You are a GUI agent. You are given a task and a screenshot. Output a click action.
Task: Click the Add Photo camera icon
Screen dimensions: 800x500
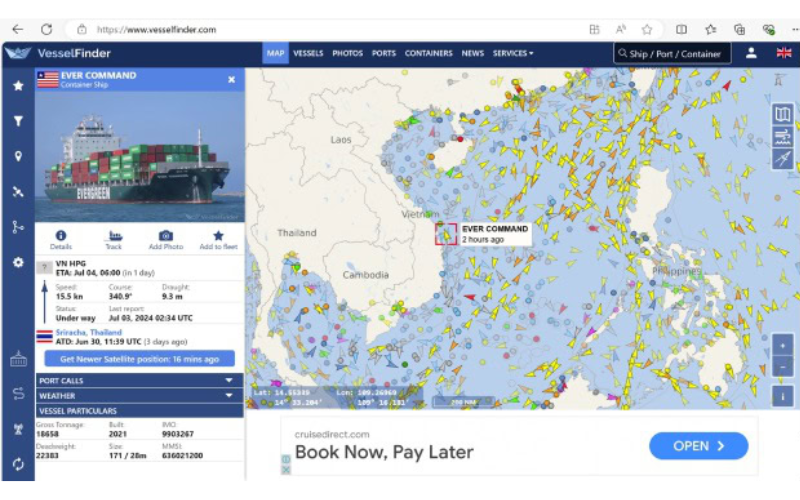pyautogui.click(x=166, y=239)
